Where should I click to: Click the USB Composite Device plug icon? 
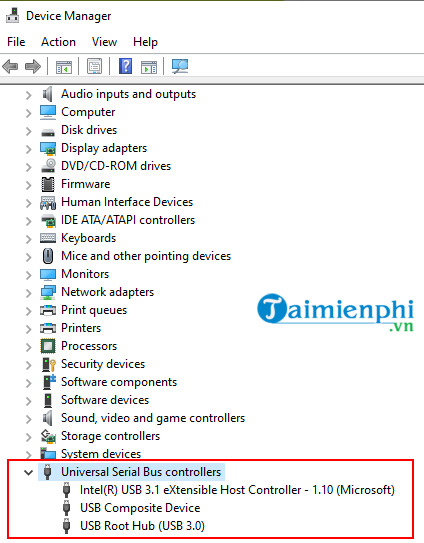(x=67, y=508)
